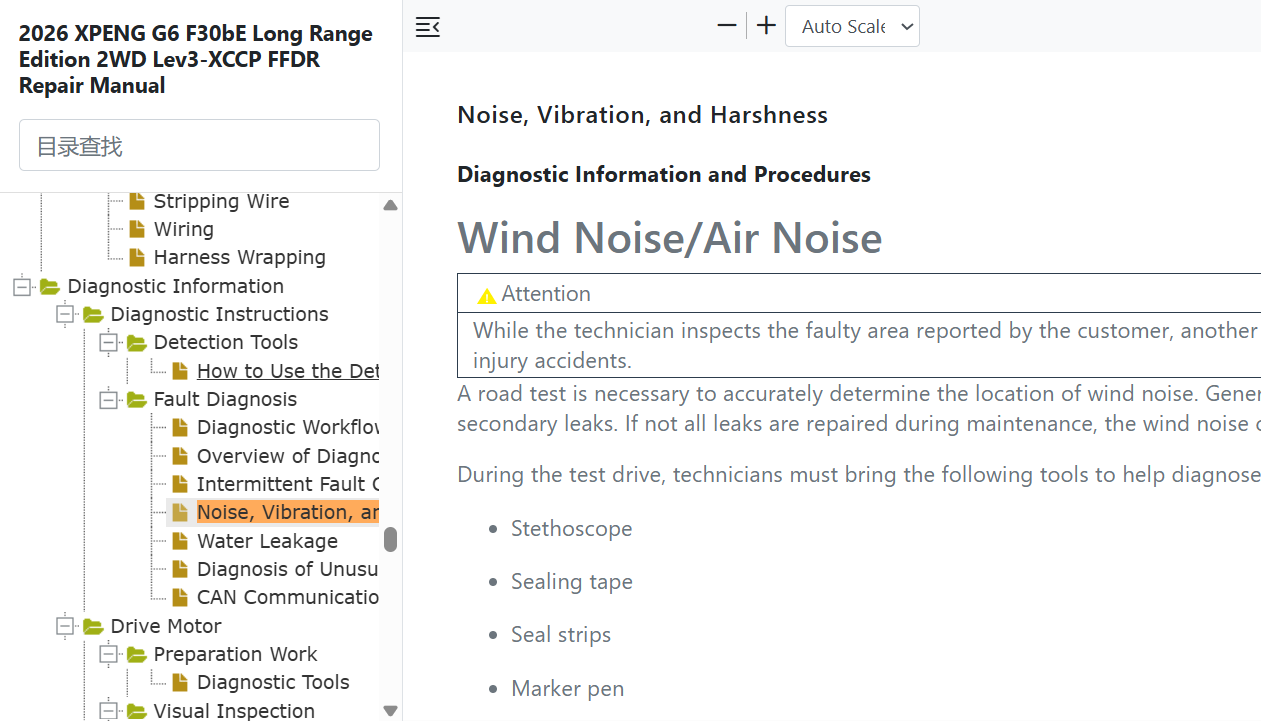The image size is (1261, 721).
Task: Click the CAN Communication page icon
Action: click(180, 597)
